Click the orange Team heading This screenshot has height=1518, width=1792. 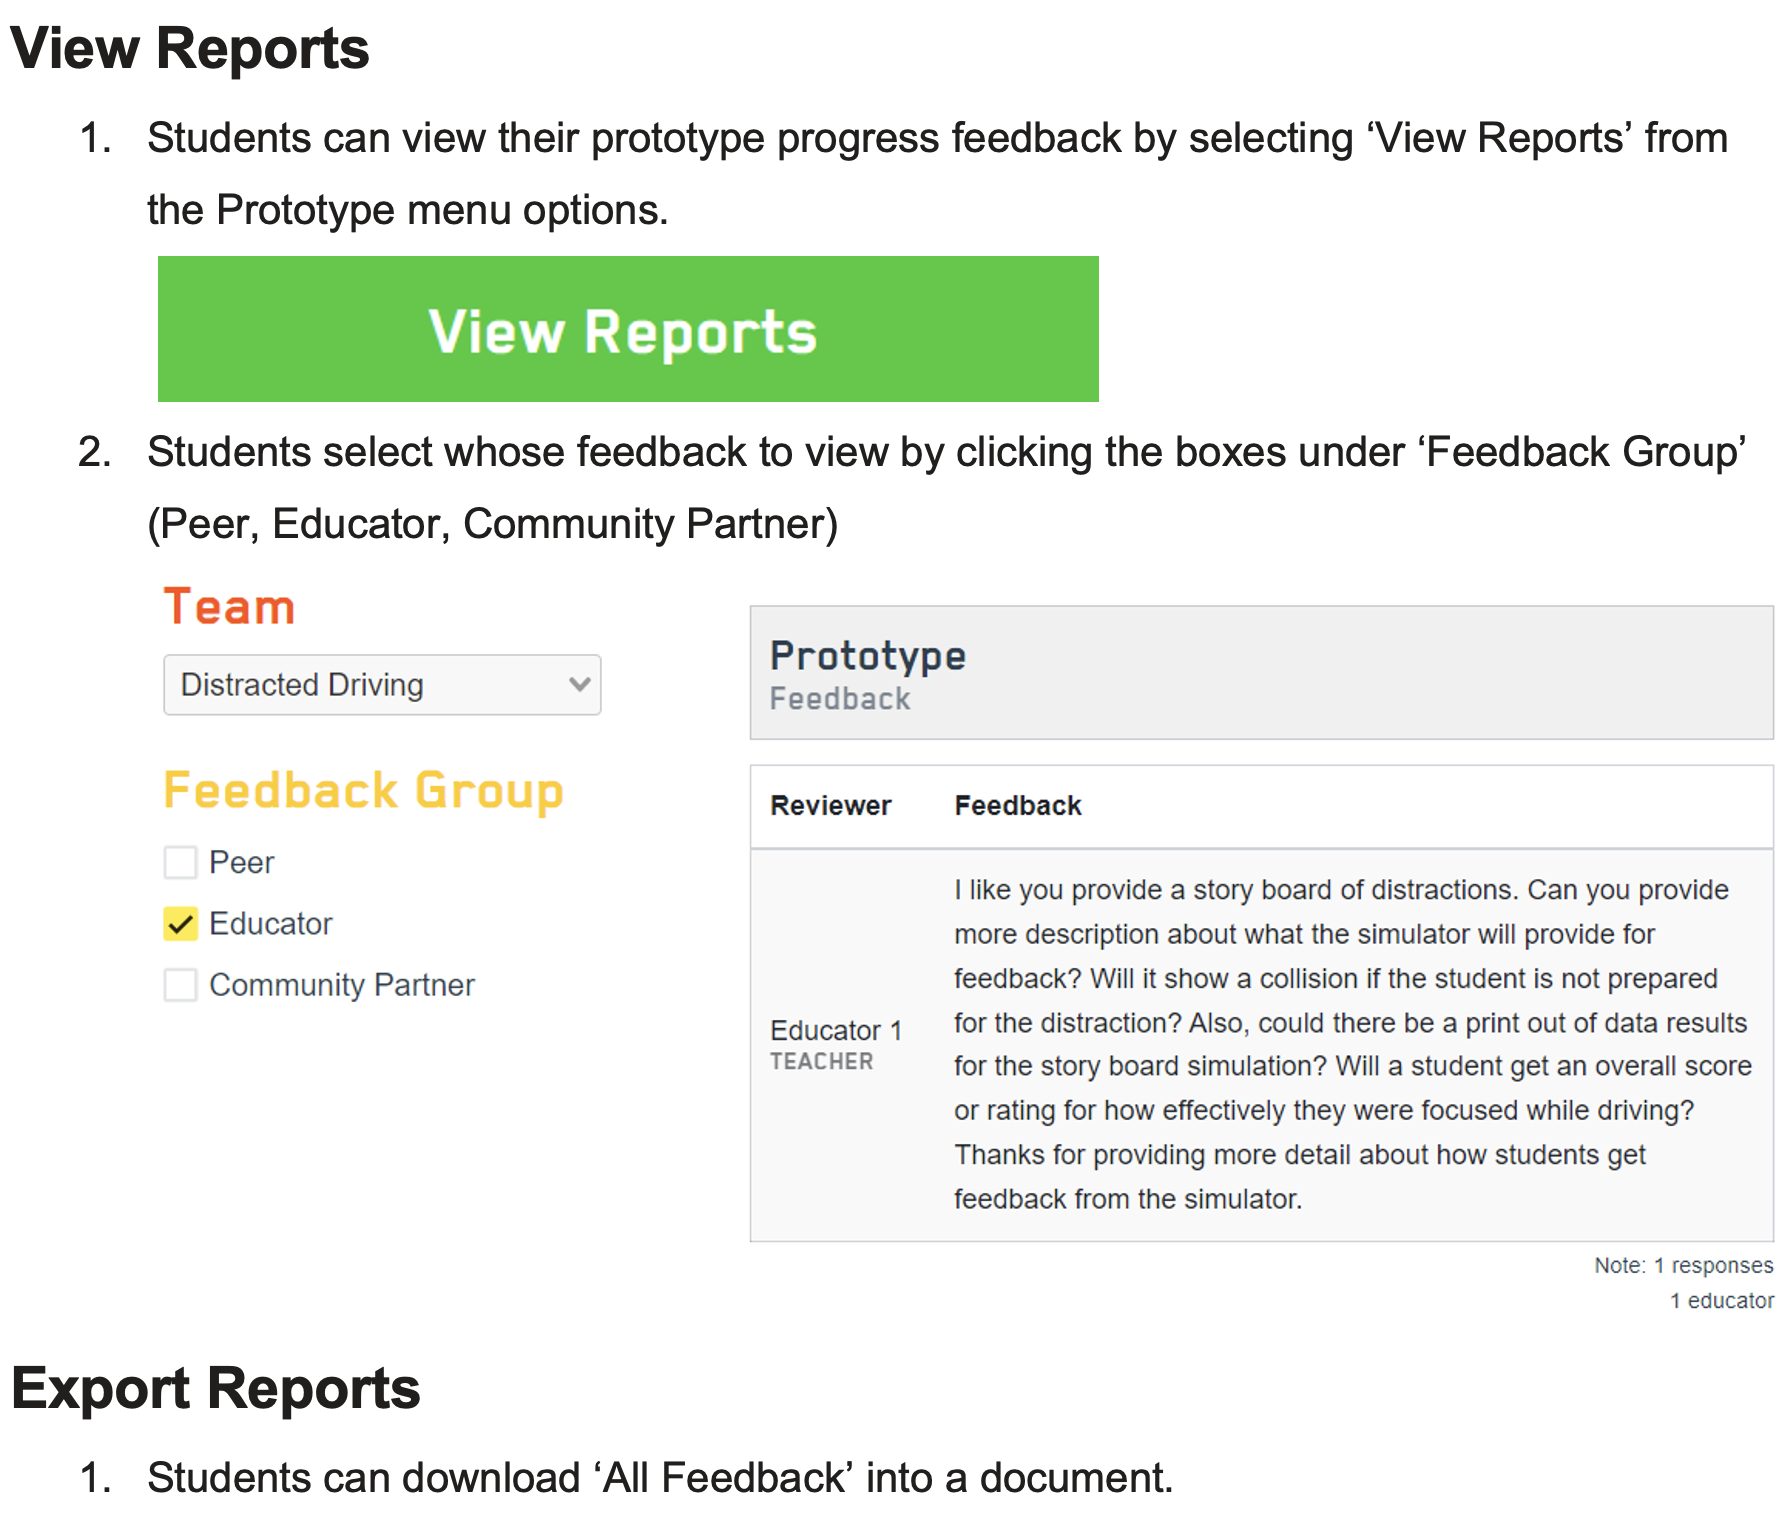tap(229, 607)
